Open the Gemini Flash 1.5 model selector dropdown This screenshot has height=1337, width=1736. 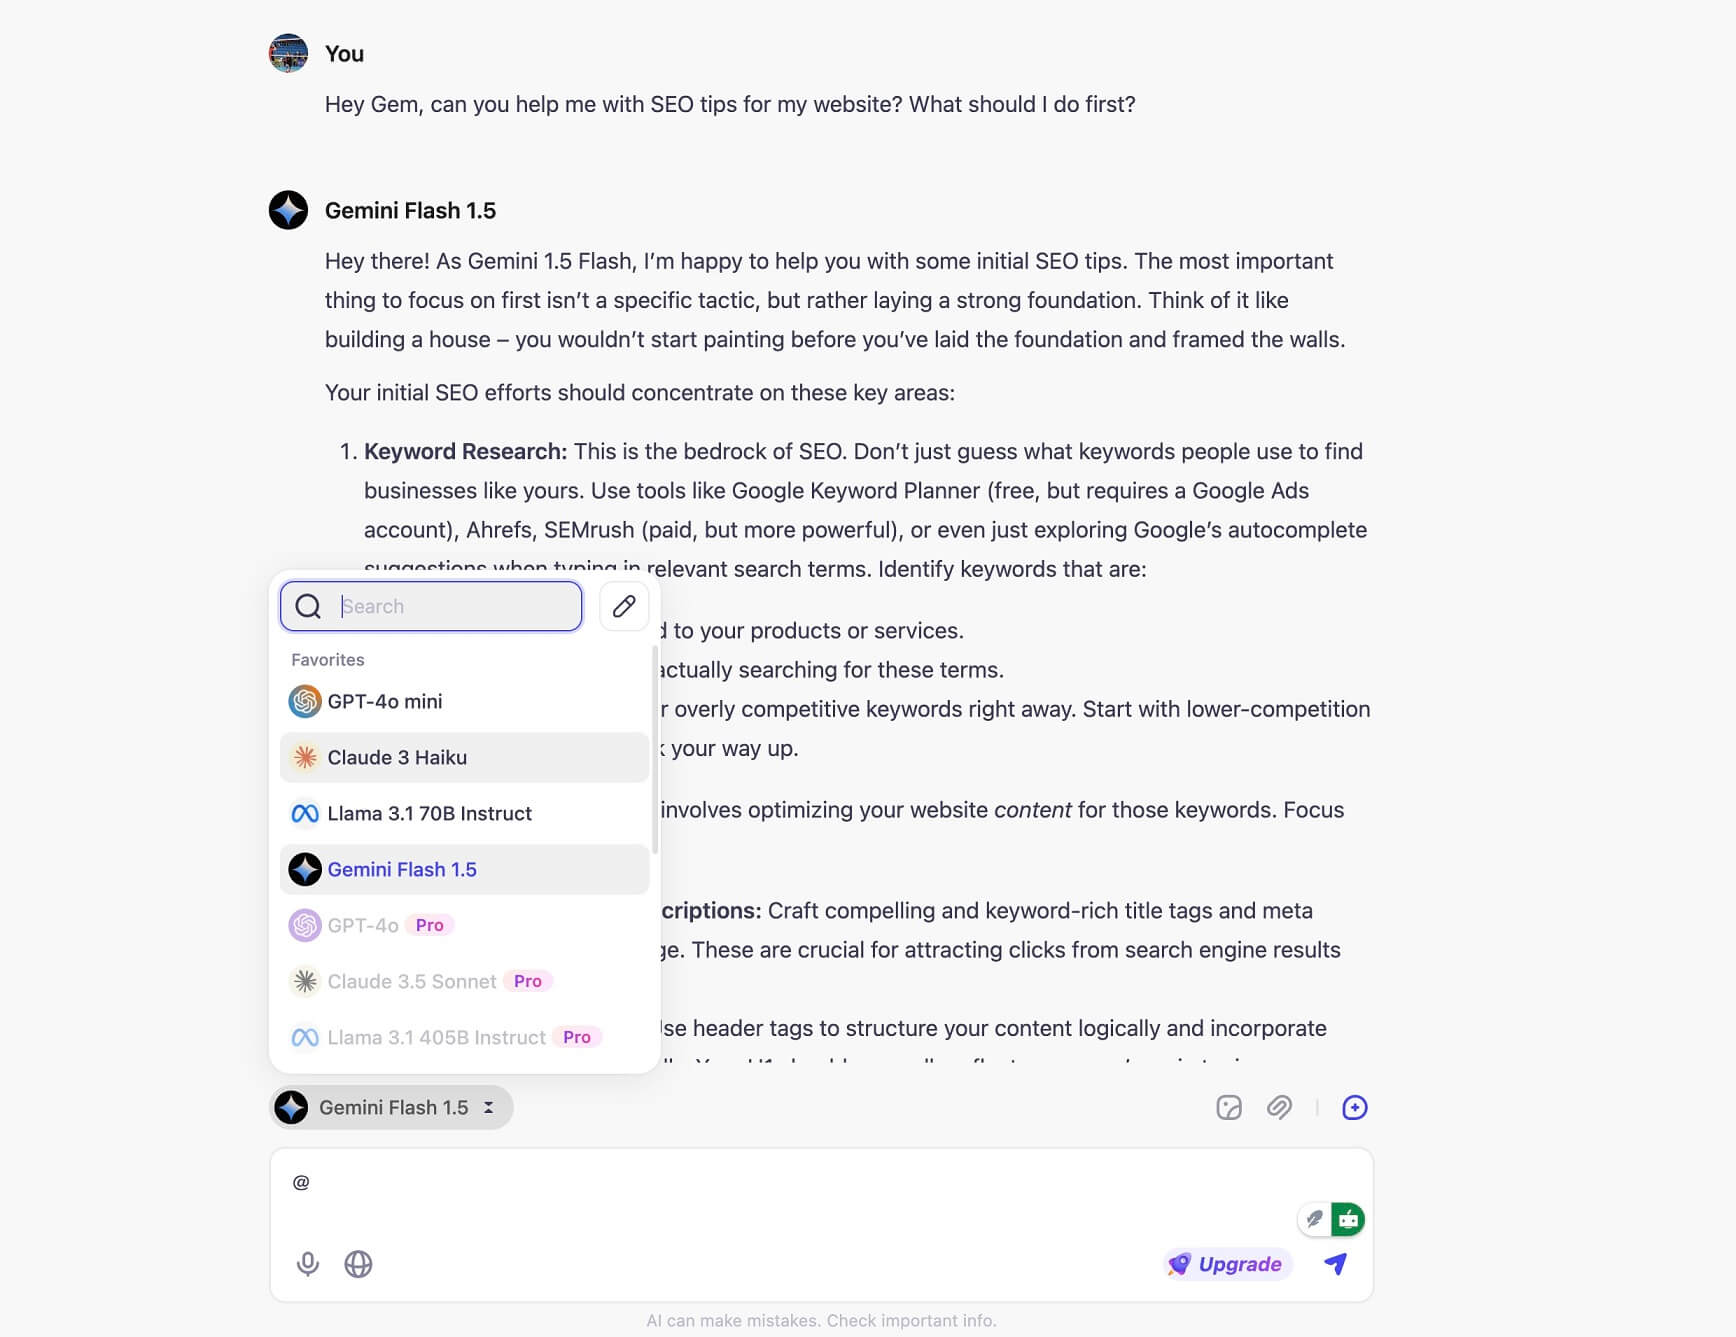[390, 1107]
